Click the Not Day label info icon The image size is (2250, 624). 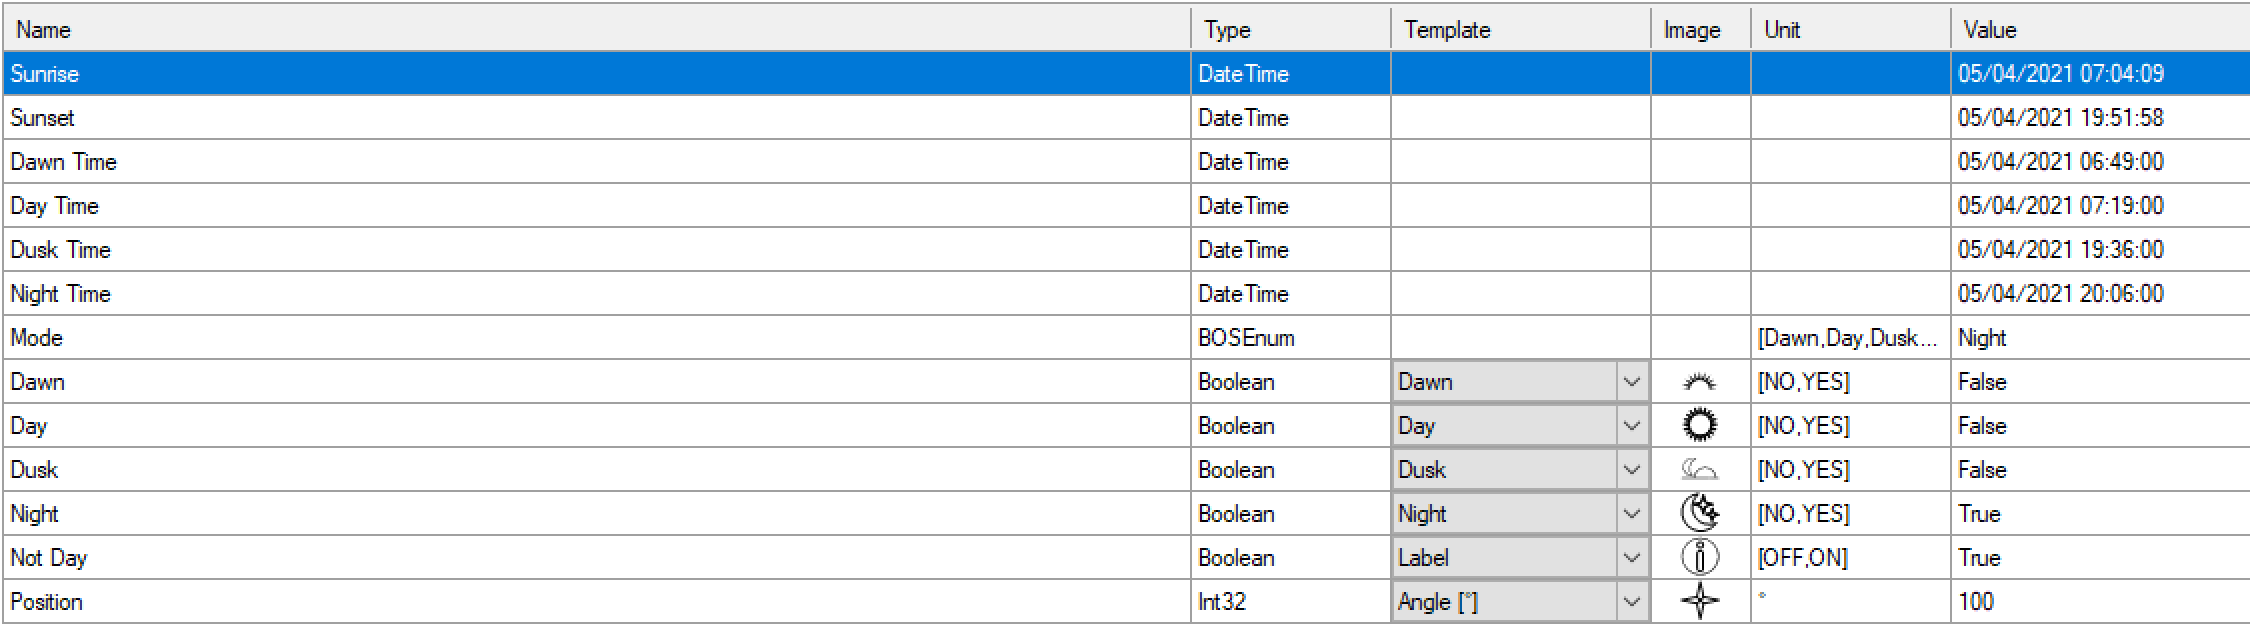(1699, 558)
